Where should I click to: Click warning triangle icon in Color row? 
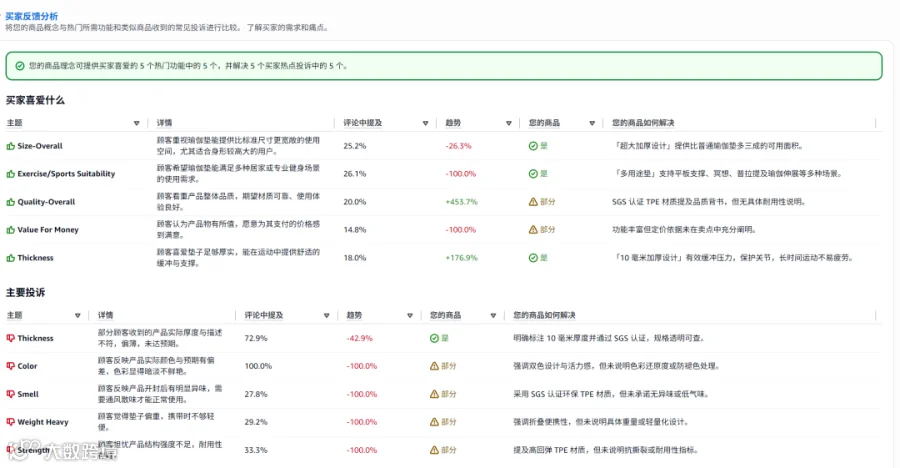434,366
